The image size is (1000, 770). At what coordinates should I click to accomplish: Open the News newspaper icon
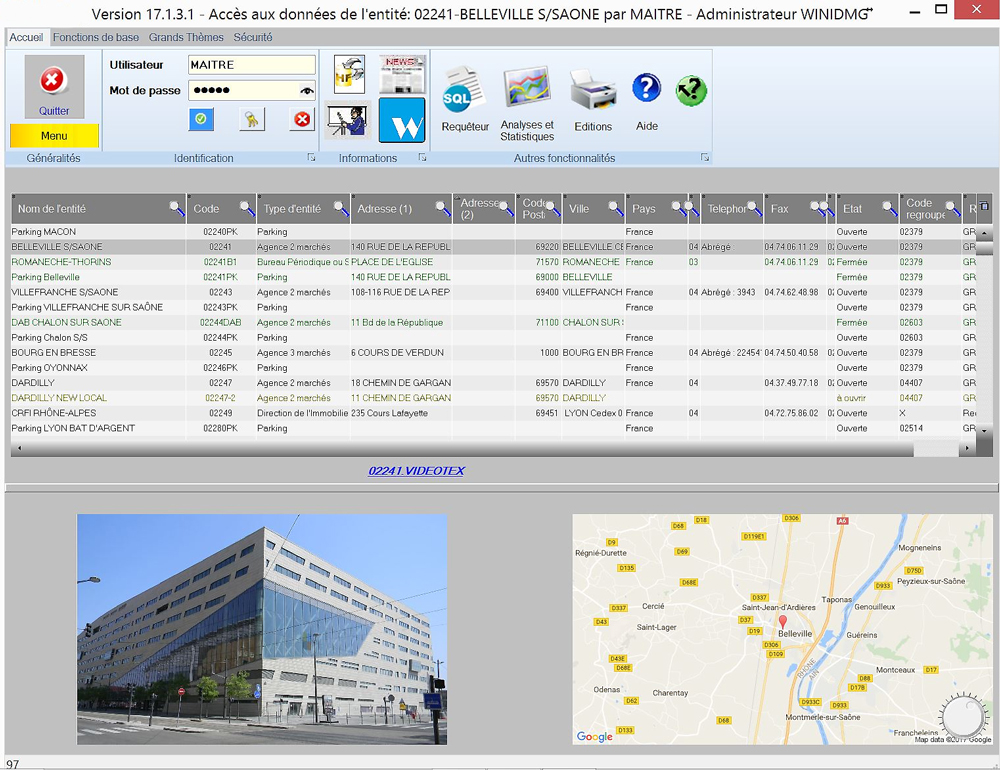click(402, 74)
